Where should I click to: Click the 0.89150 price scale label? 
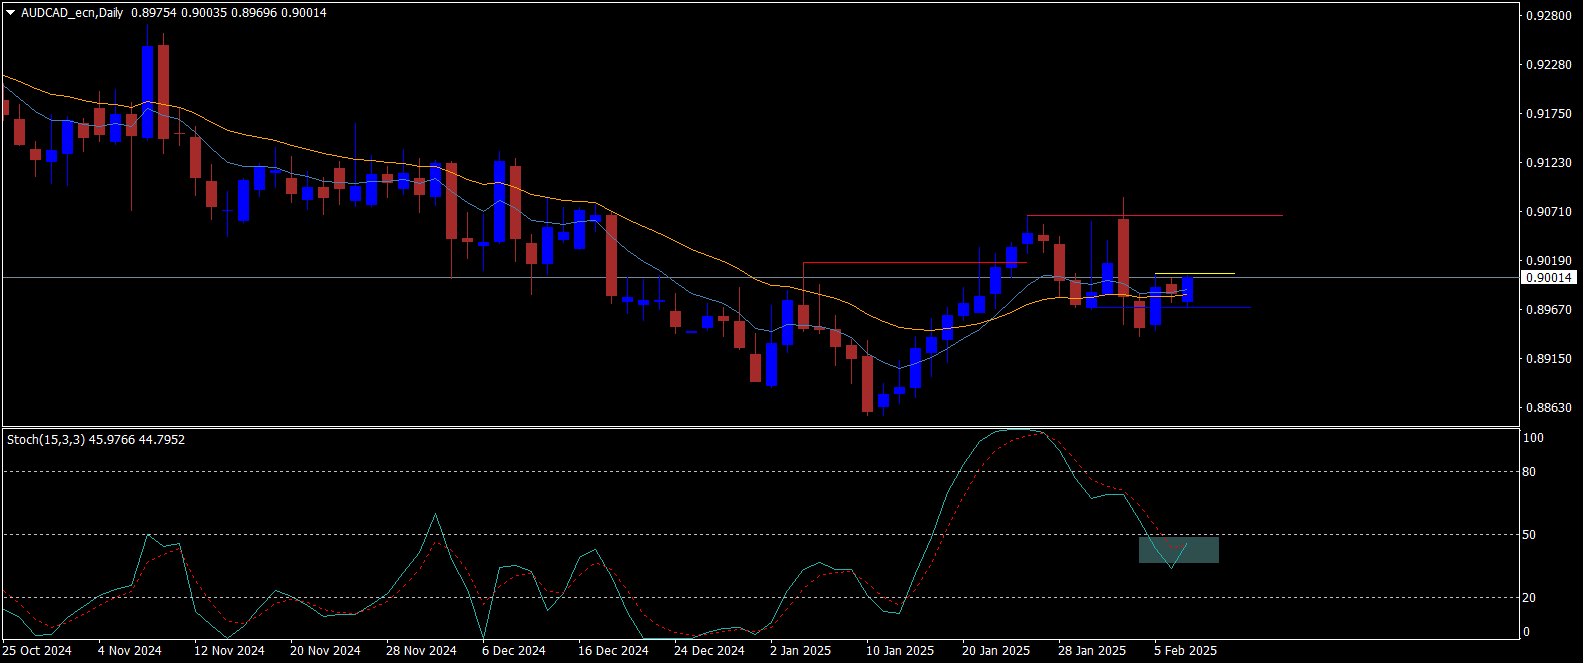[x=1547, y=358]
